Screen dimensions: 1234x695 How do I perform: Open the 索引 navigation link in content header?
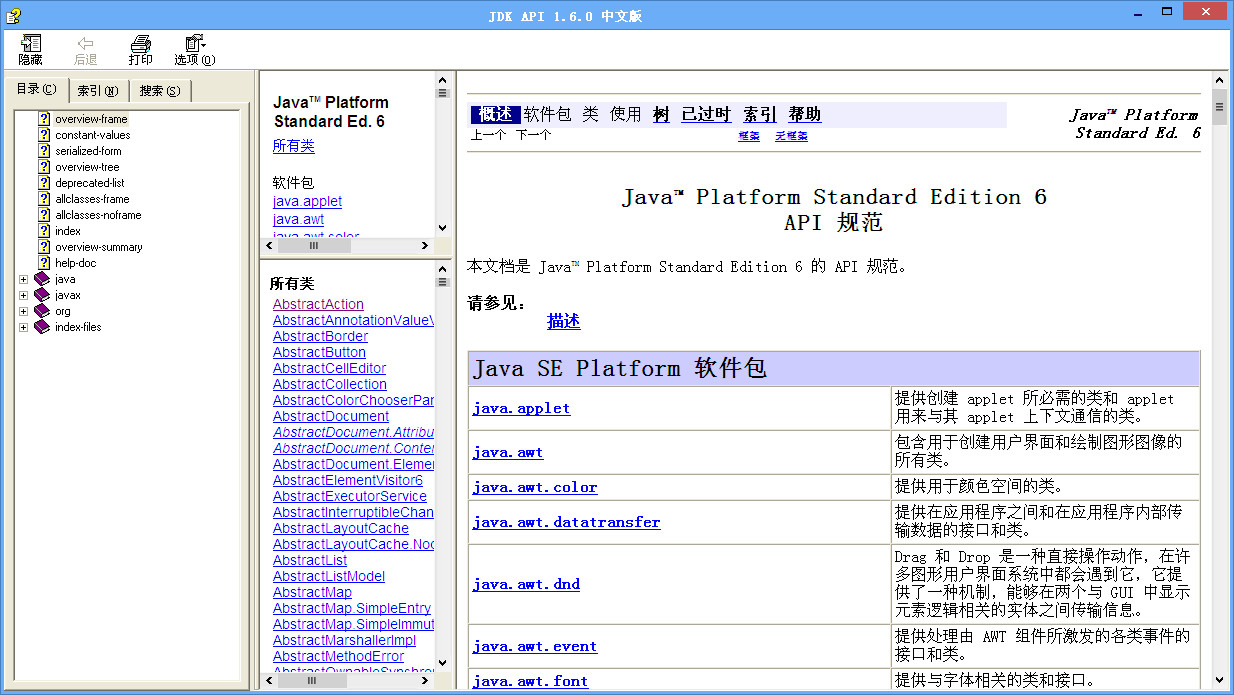pyautogui.click(x=759, y=114)
